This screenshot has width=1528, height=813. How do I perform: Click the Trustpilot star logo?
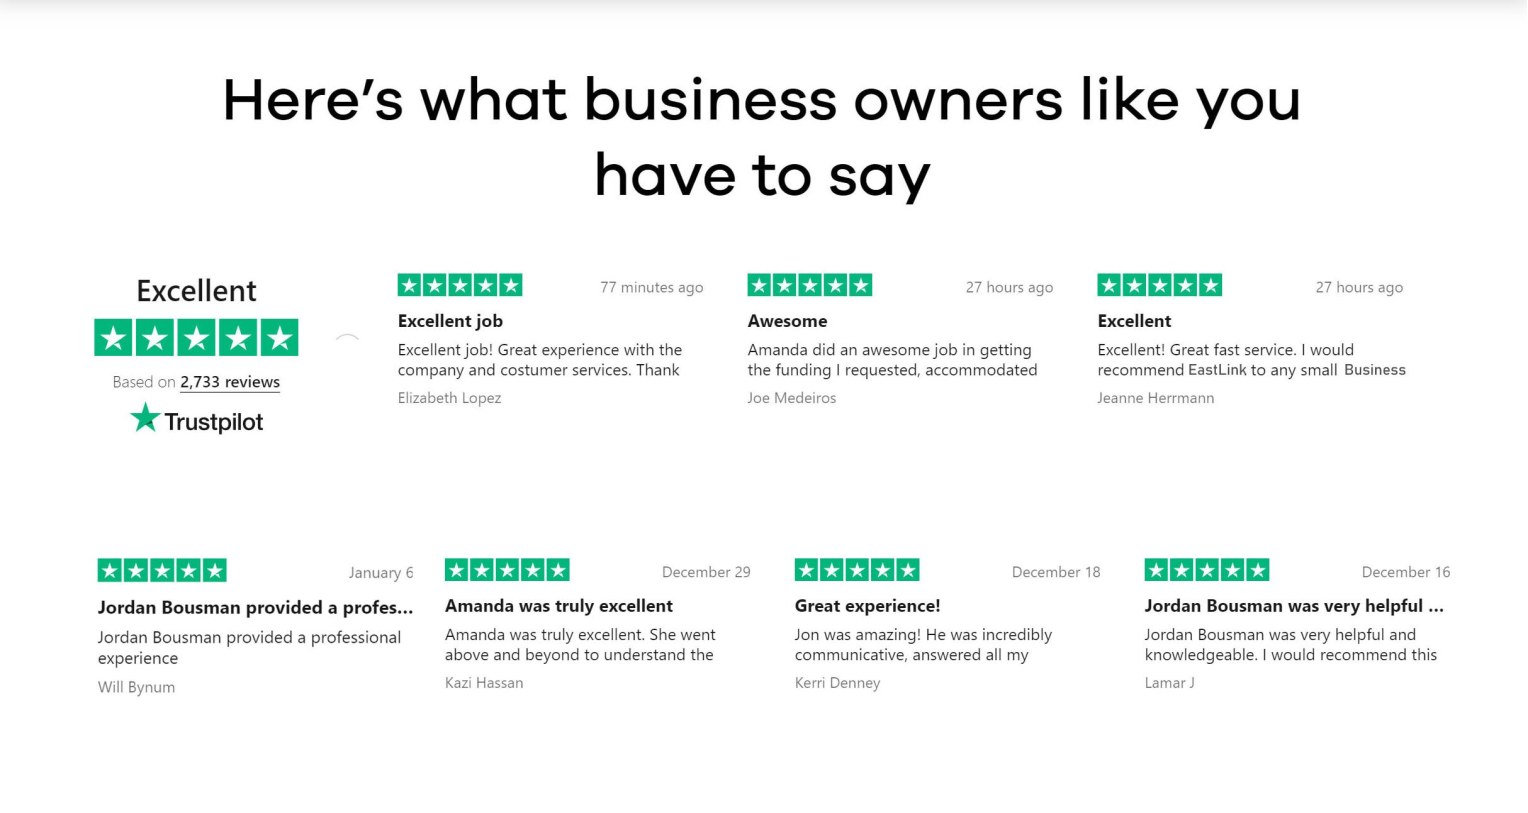pos(145,418)
